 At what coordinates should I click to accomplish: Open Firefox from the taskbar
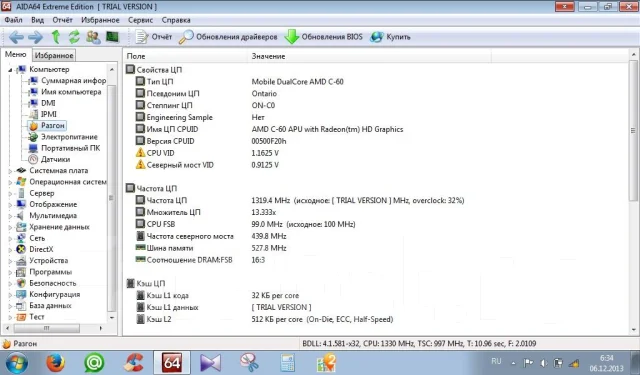[x=56, y=363]
